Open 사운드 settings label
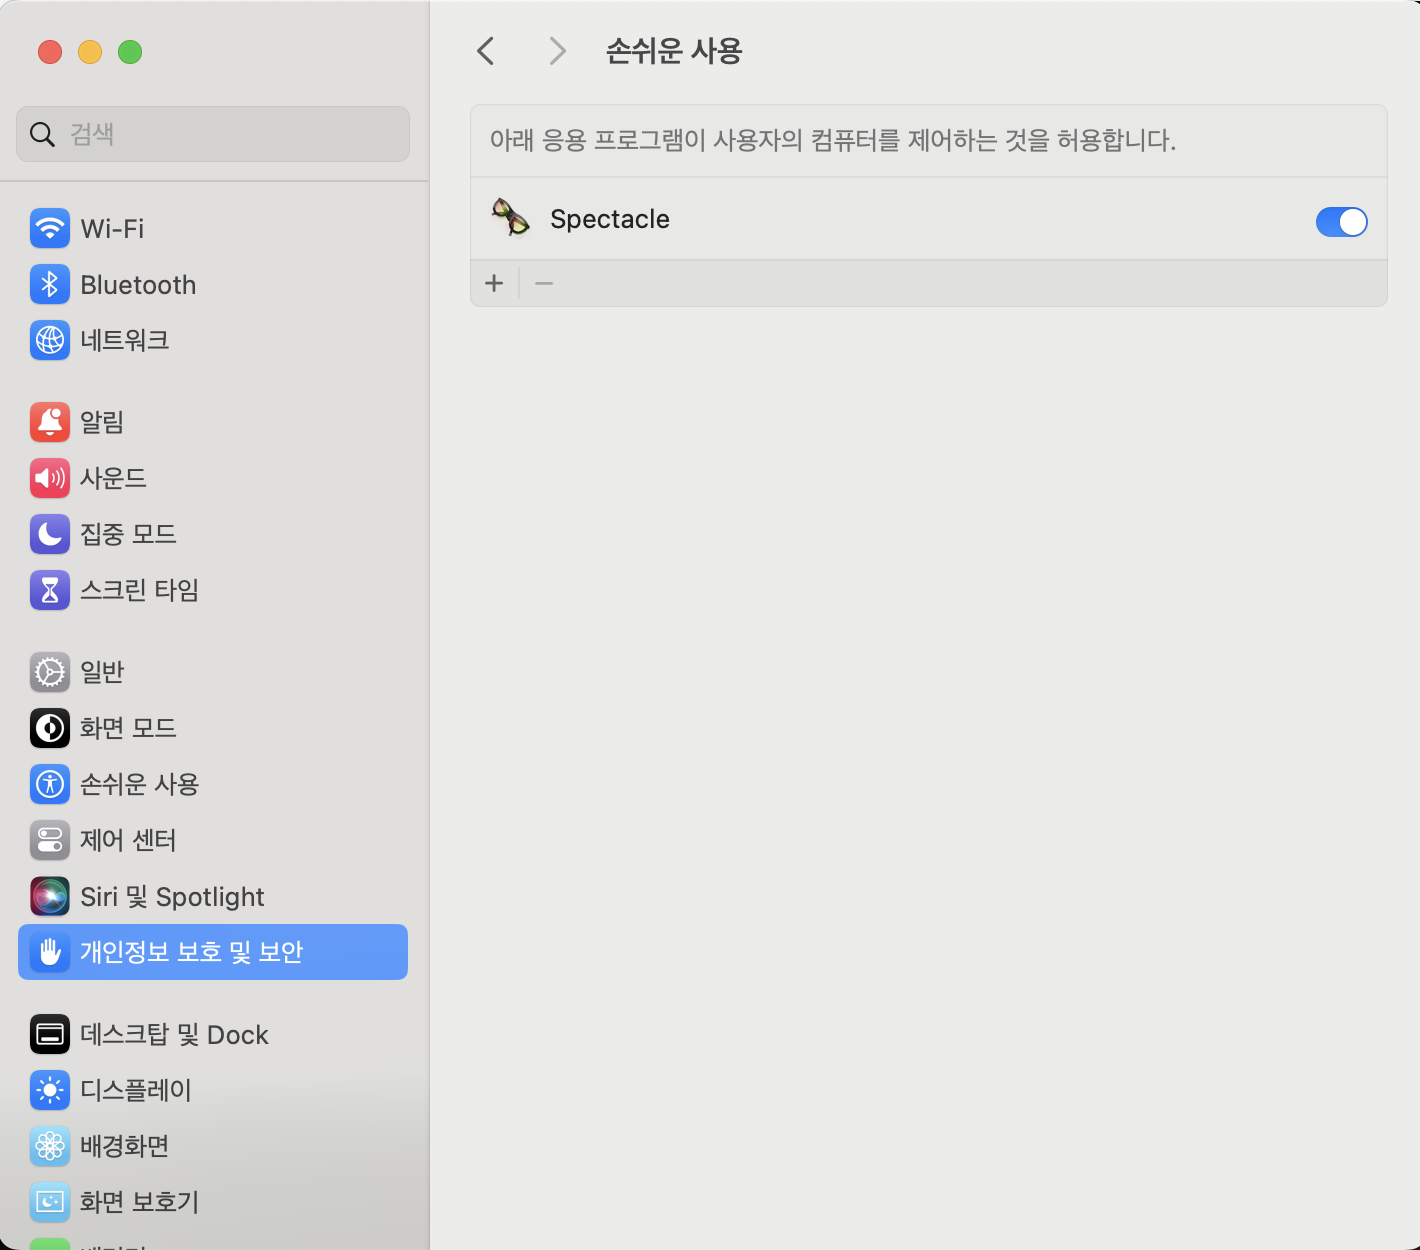This screenshot has width=1420, height=1250. (x=113, y=478)
